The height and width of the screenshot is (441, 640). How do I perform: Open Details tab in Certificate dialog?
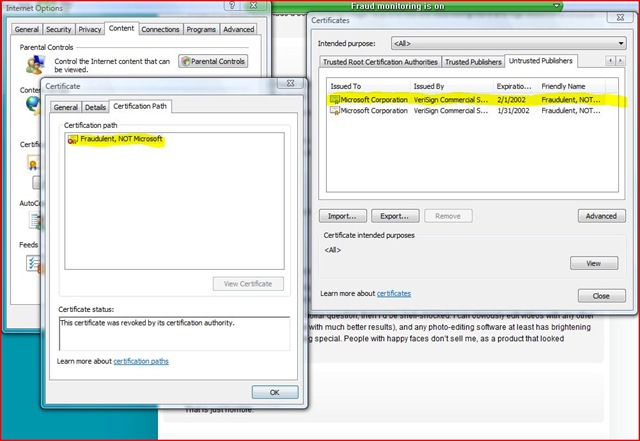[x=95, y=107]
